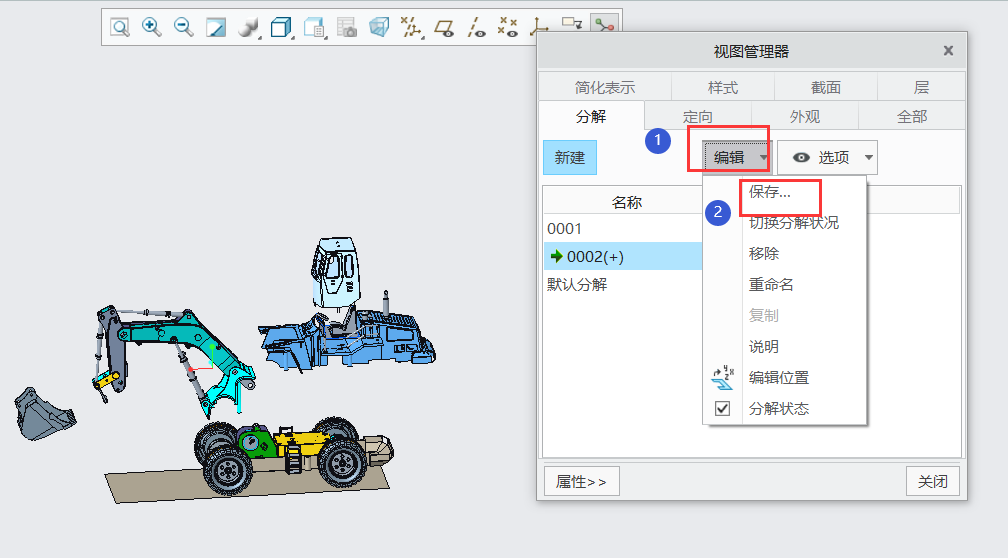The height and width of the screenshot is (558, 1008).
Task: Click the excavator bucket model part
Action: pyautogui.click(x=44, y=415)
